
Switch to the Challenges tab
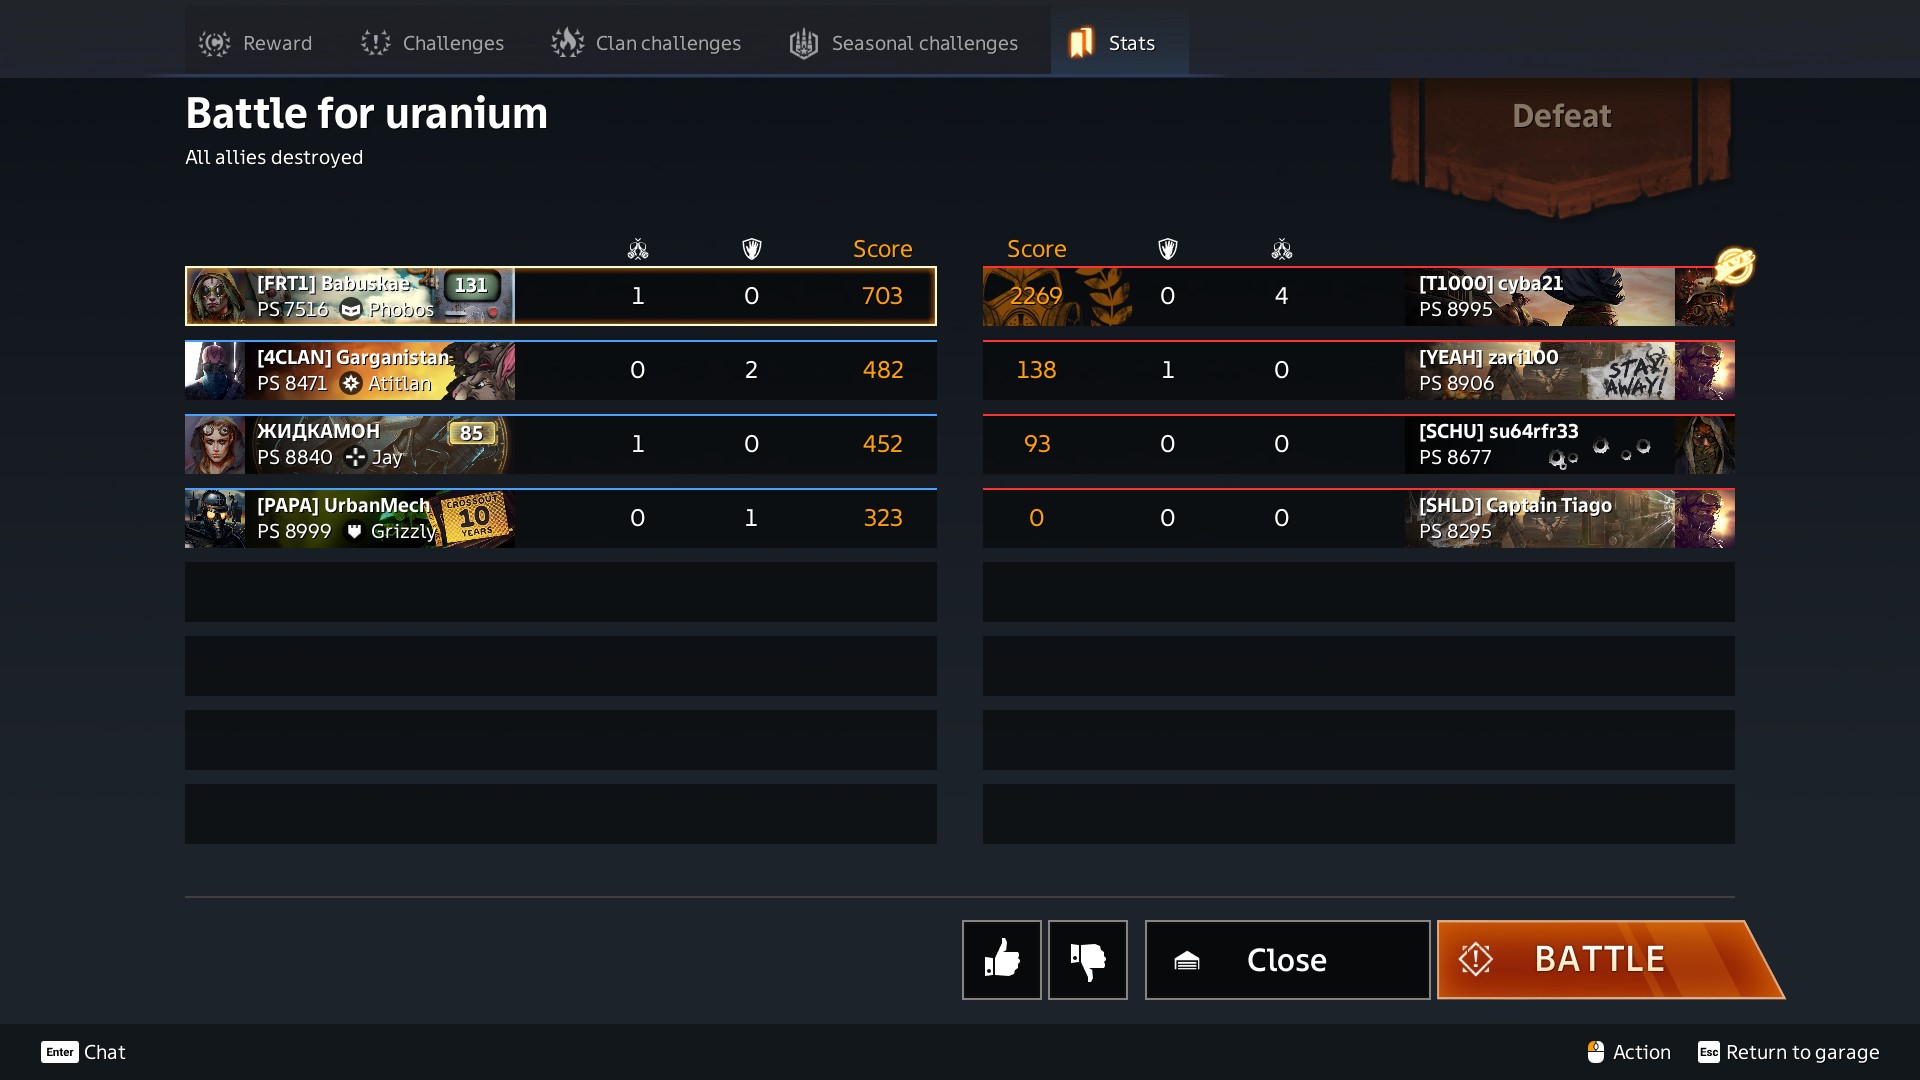[x=432, y=43]
